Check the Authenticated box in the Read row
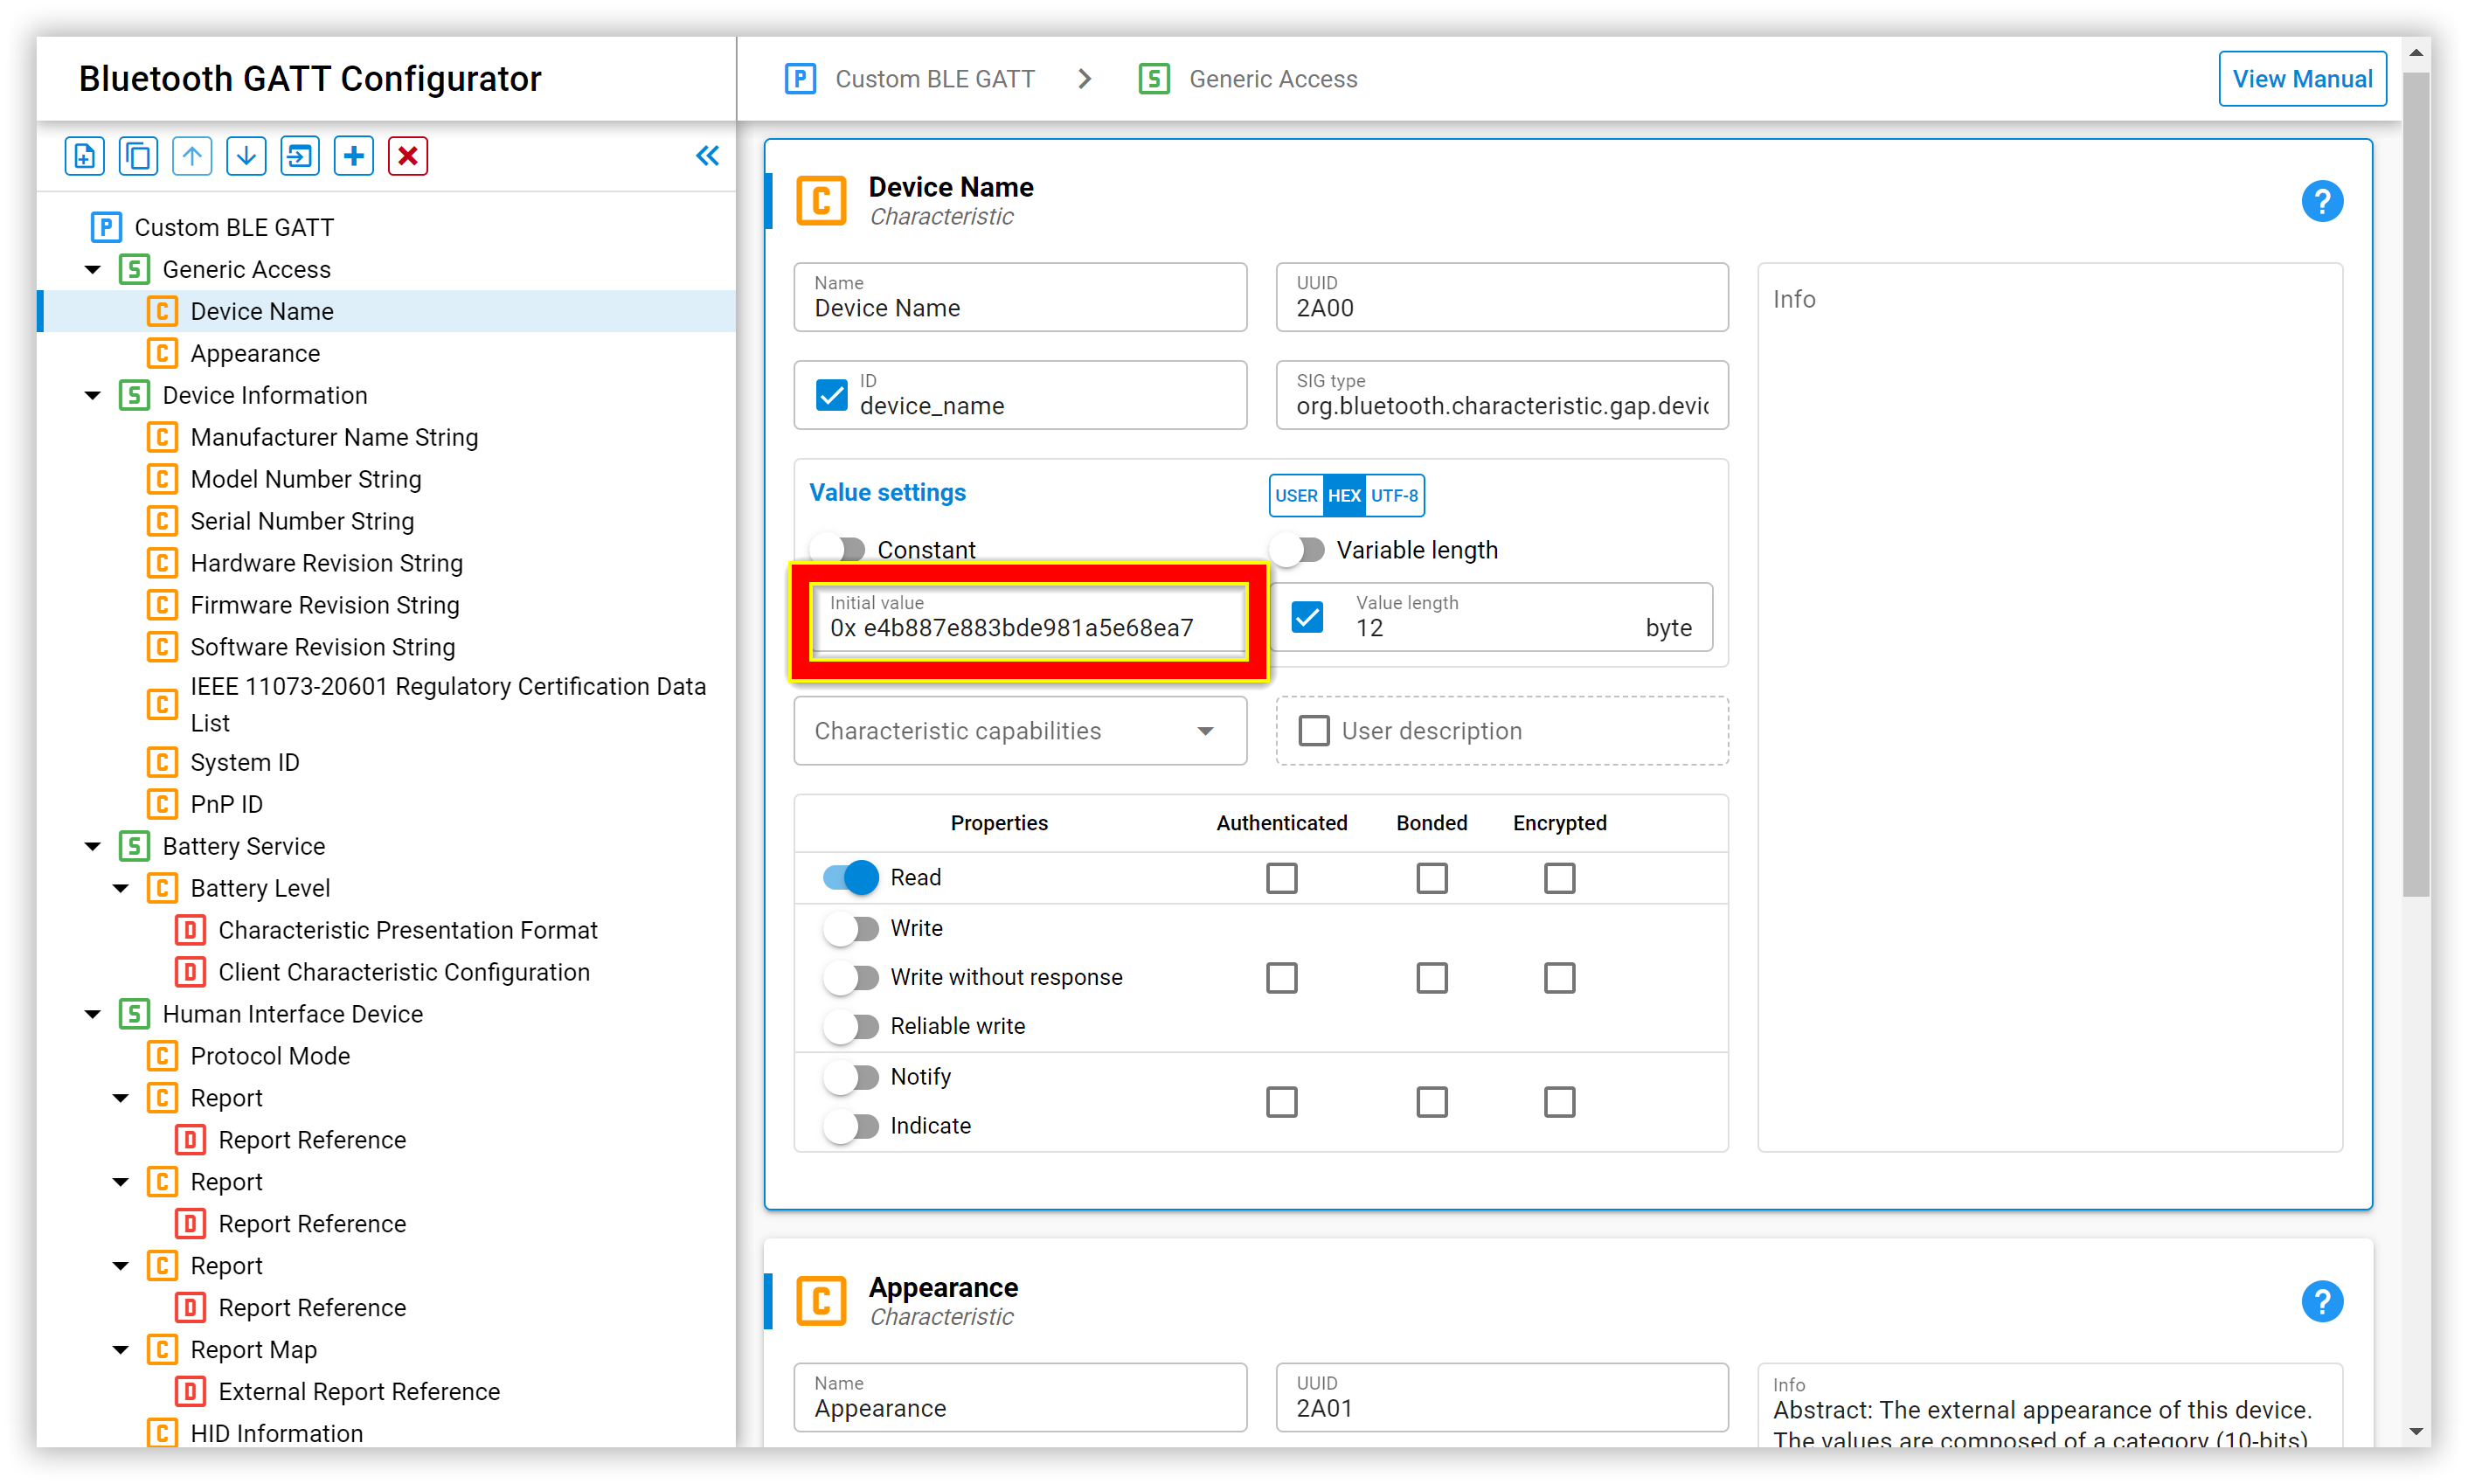2468x1484 pixels. (1282, 878)
